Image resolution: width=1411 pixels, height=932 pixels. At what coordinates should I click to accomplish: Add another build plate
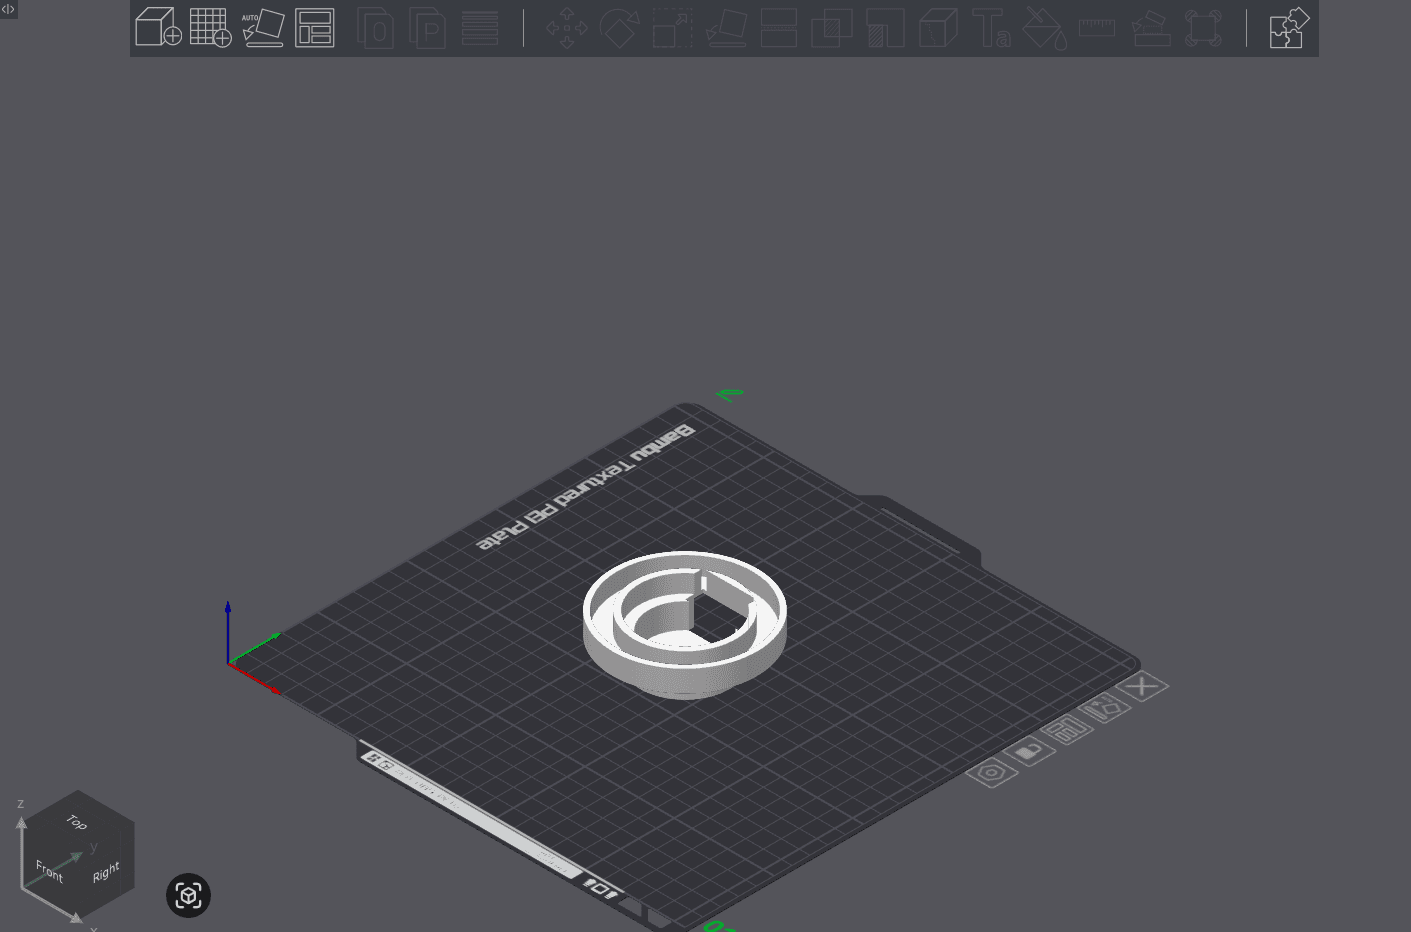pyautogui.click(x=211, y=28)
